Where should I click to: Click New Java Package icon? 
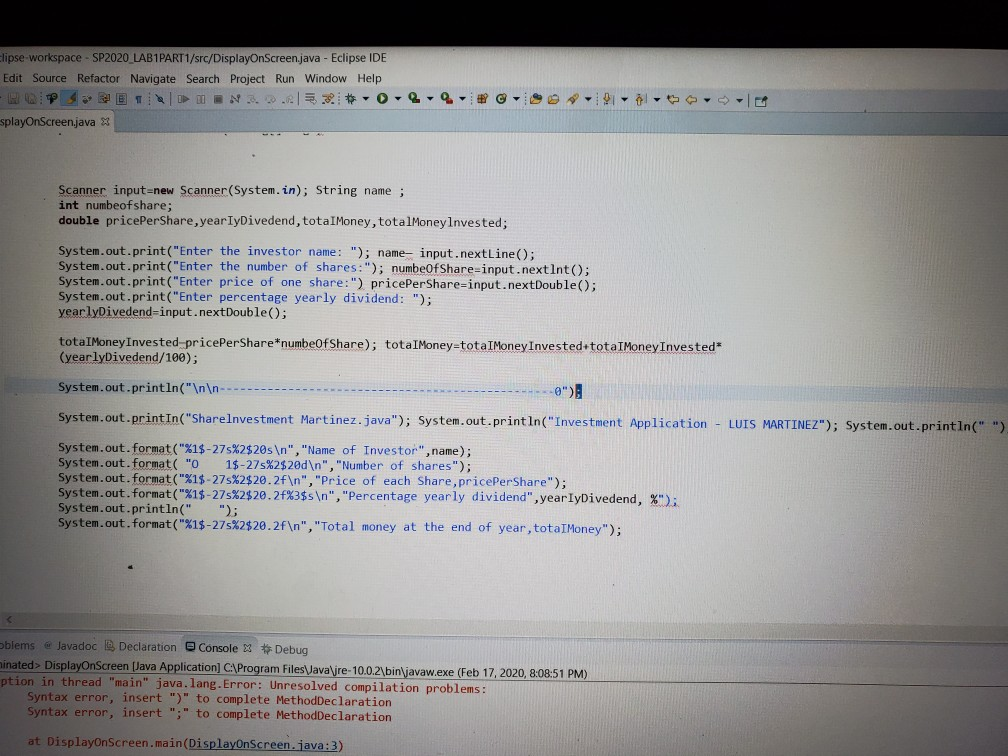click(482, 99)
